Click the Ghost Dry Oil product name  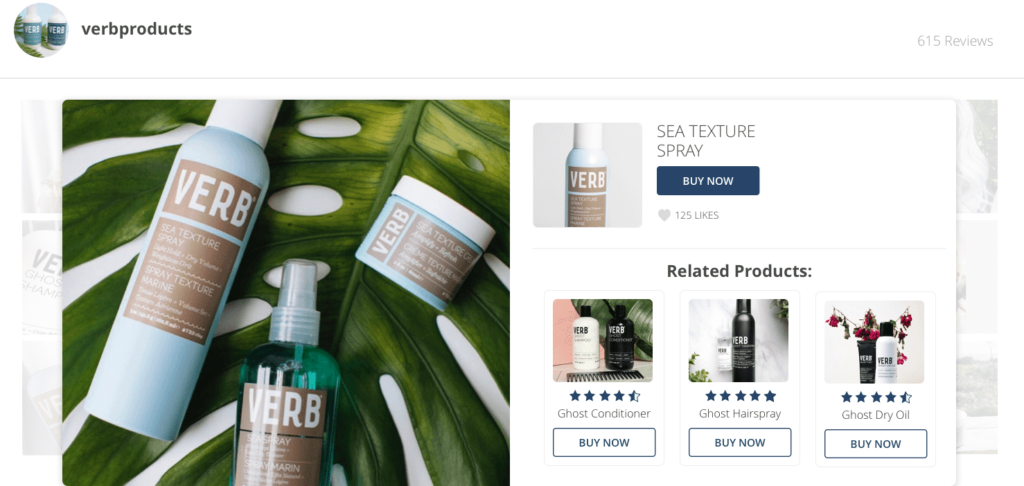(x=876, y=415)
